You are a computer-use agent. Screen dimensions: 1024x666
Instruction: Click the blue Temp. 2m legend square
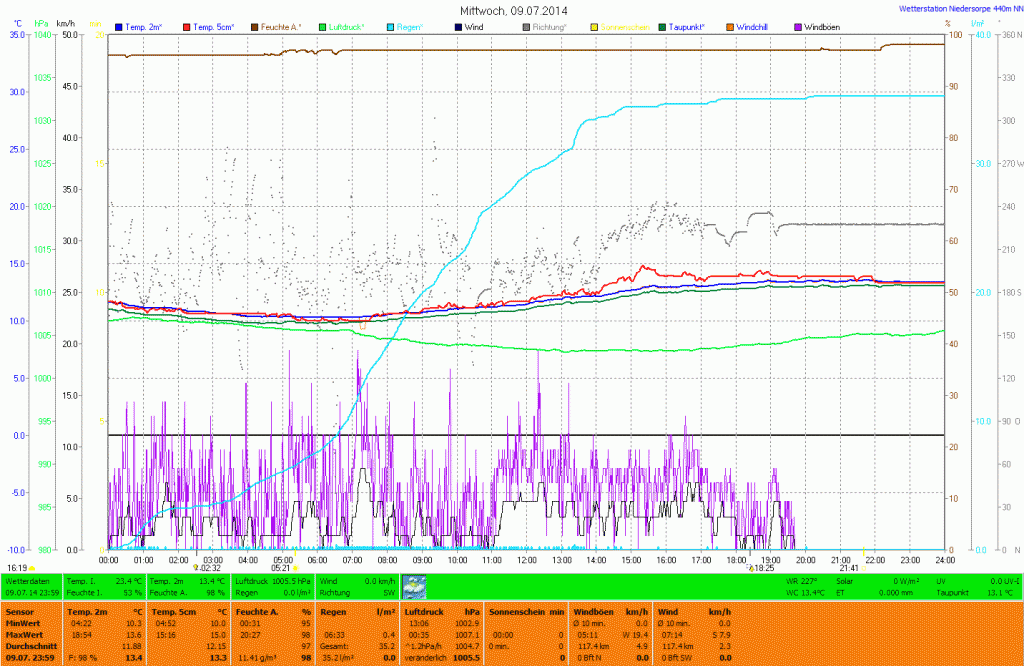(120, 26)
